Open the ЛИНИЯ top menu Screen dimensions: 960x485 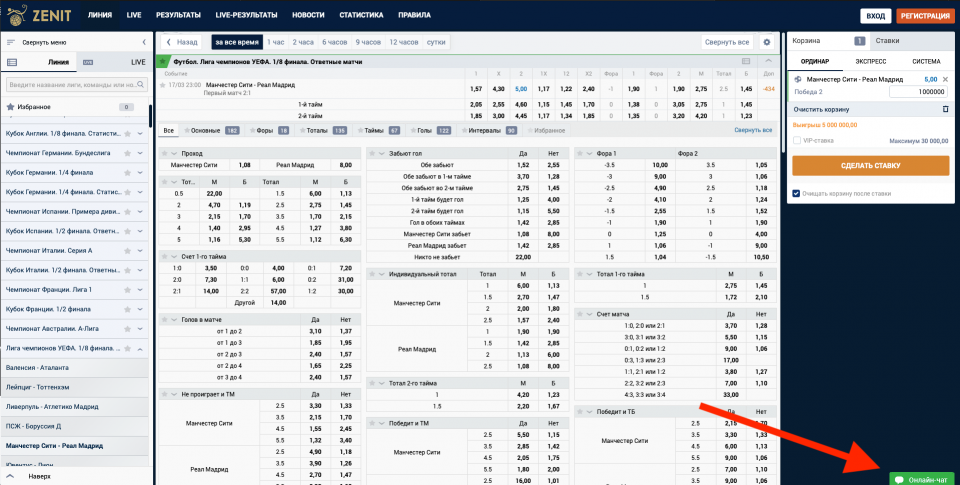(x=100, y=15)
